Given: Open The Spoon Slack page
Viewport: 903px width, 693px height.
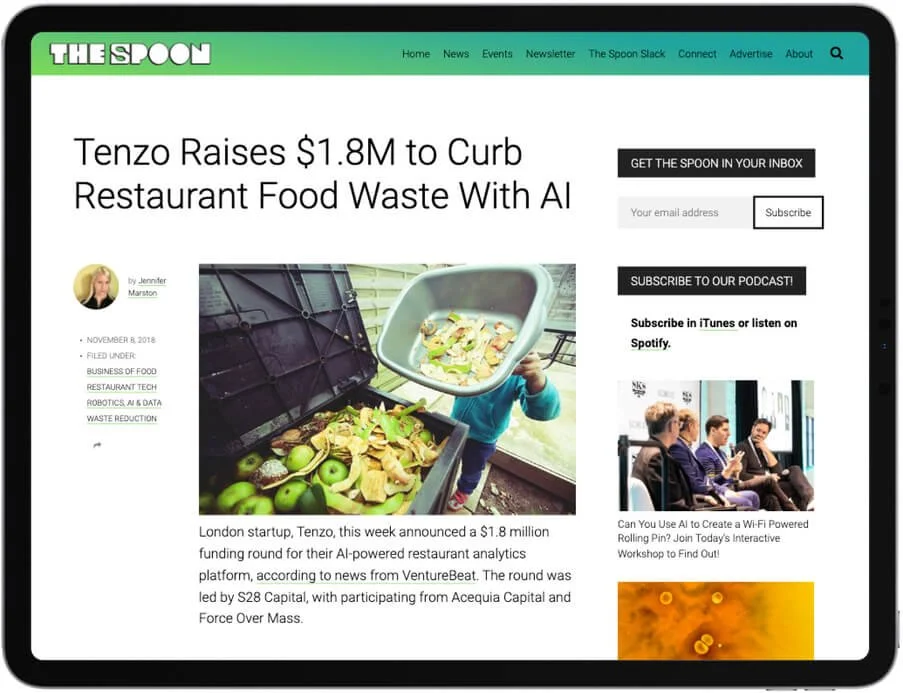Looking at the screenshot, I should pos(627,54).
